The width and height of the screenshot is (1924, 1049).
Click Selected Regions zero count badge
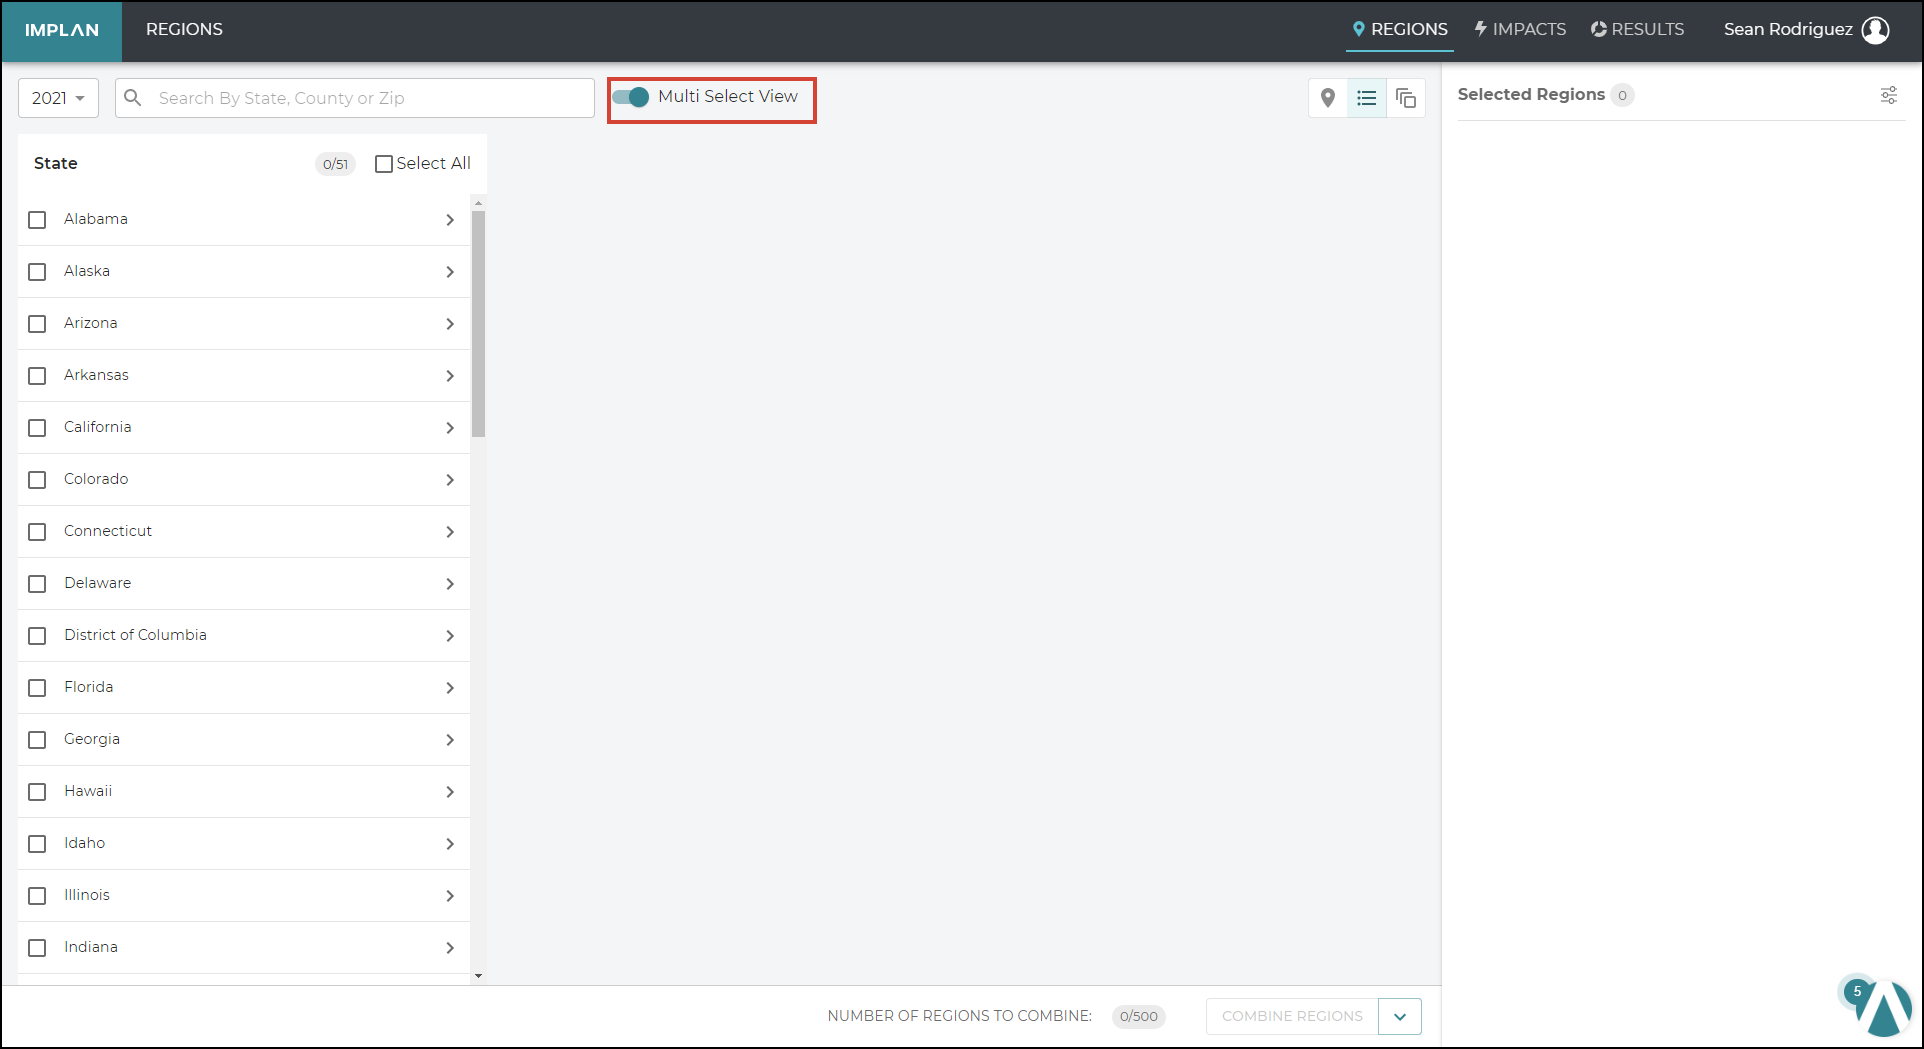(1622, 95)
